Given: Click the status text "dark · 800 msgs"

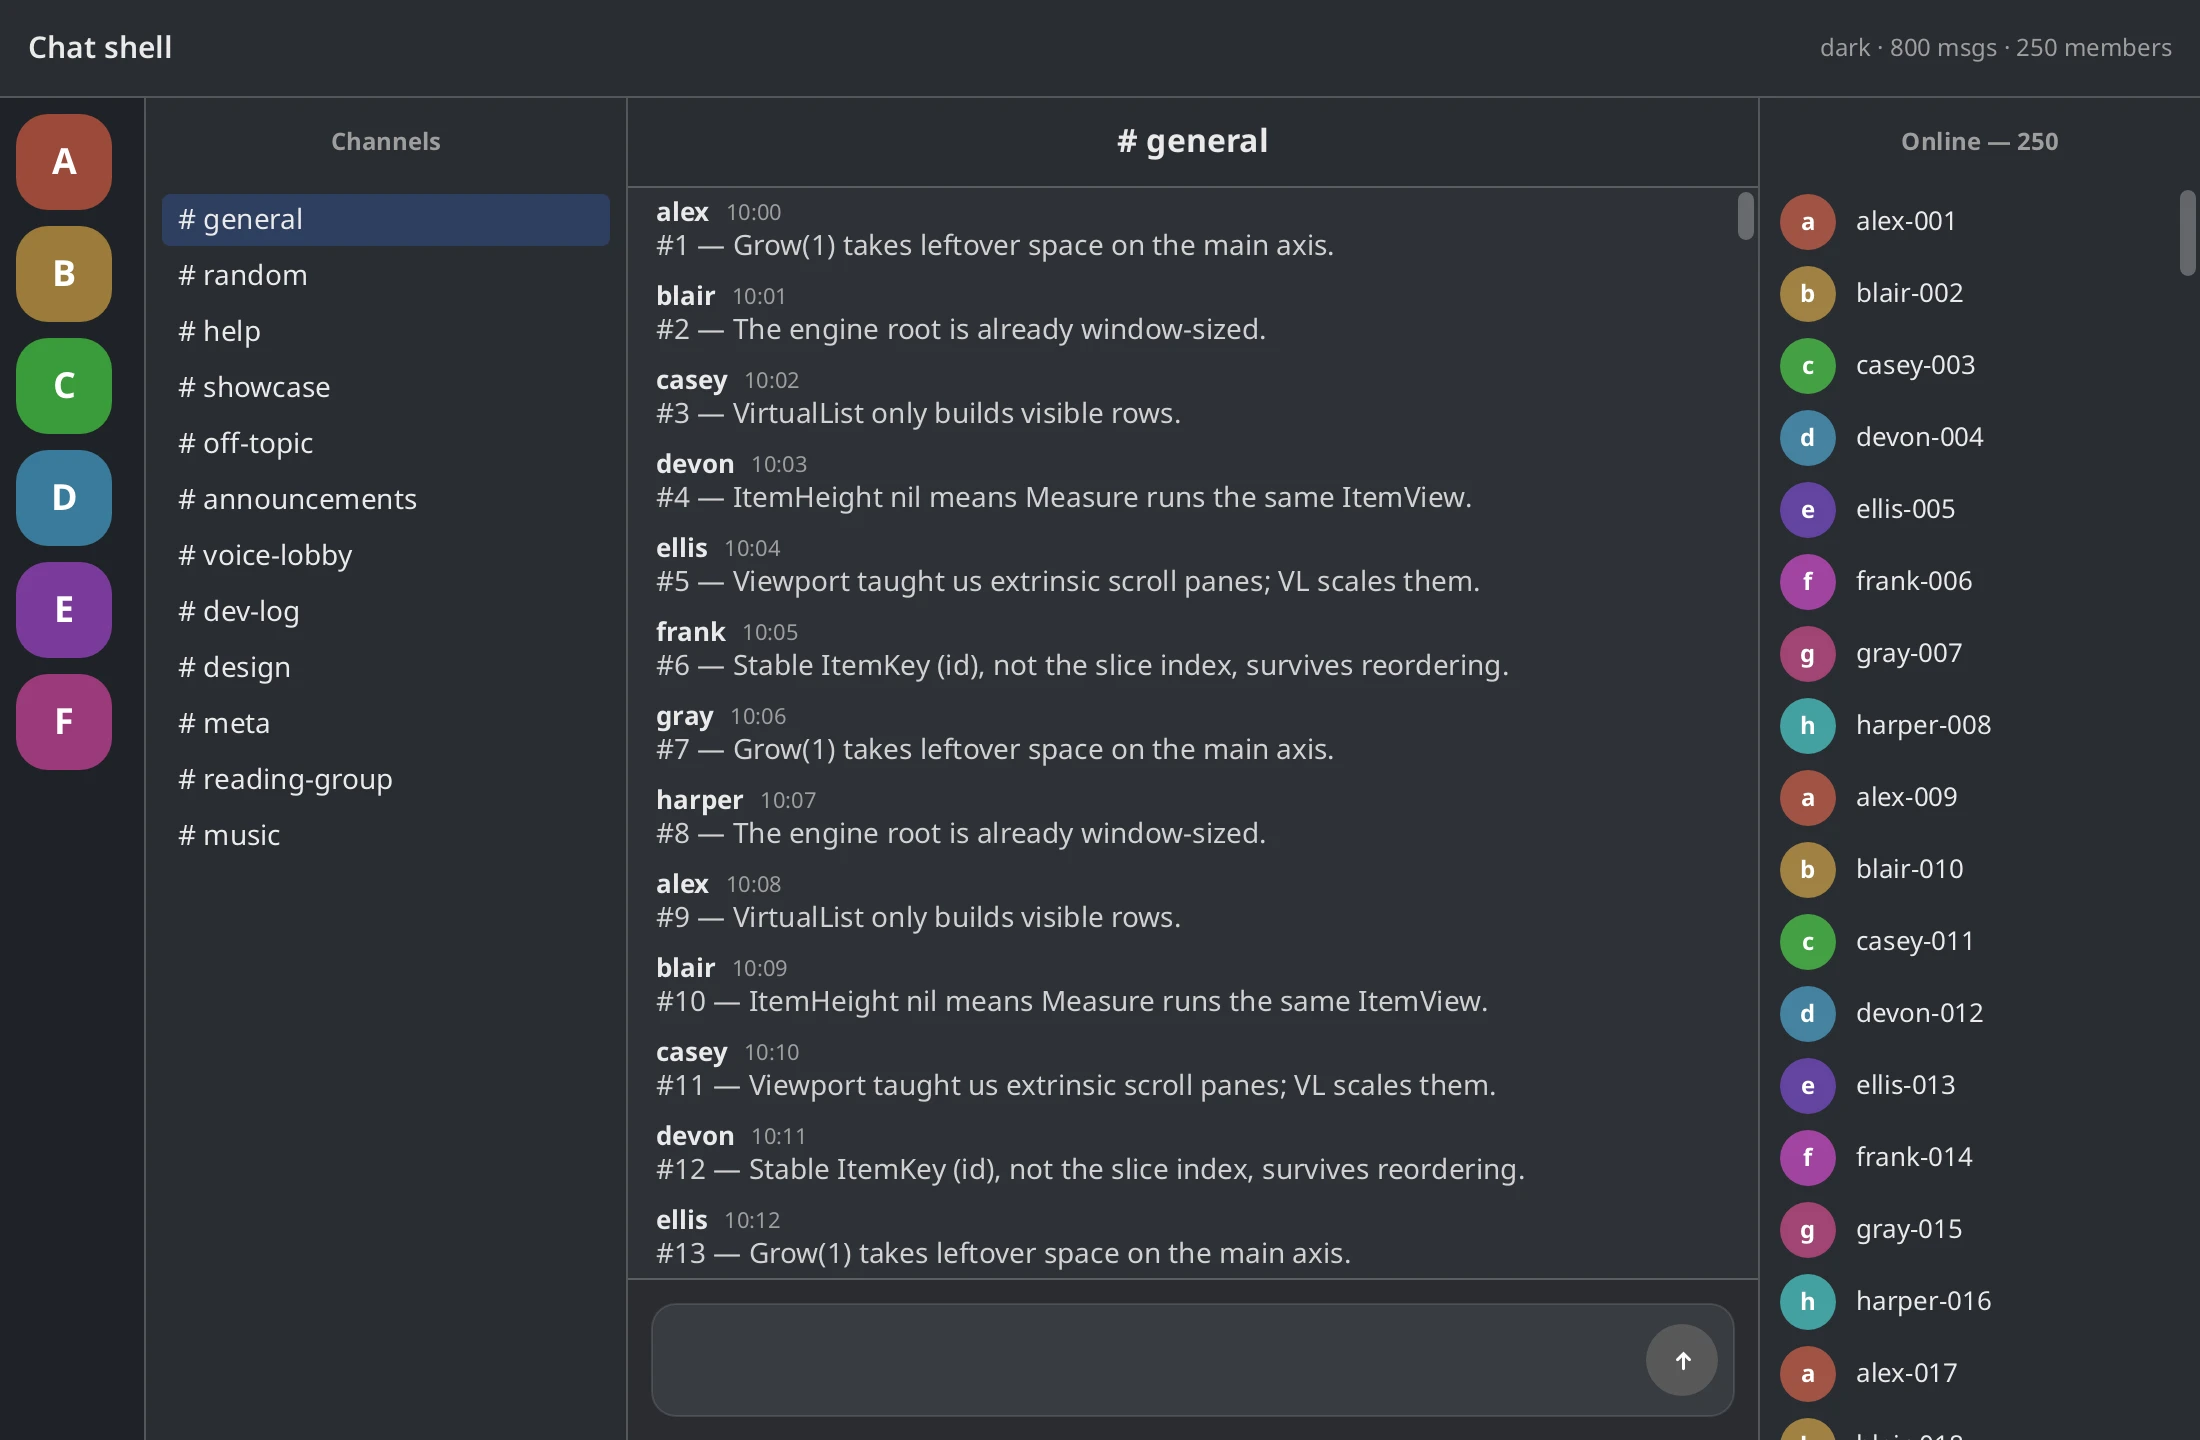Looking at the screenshot, I should [x=1908, y=48].
